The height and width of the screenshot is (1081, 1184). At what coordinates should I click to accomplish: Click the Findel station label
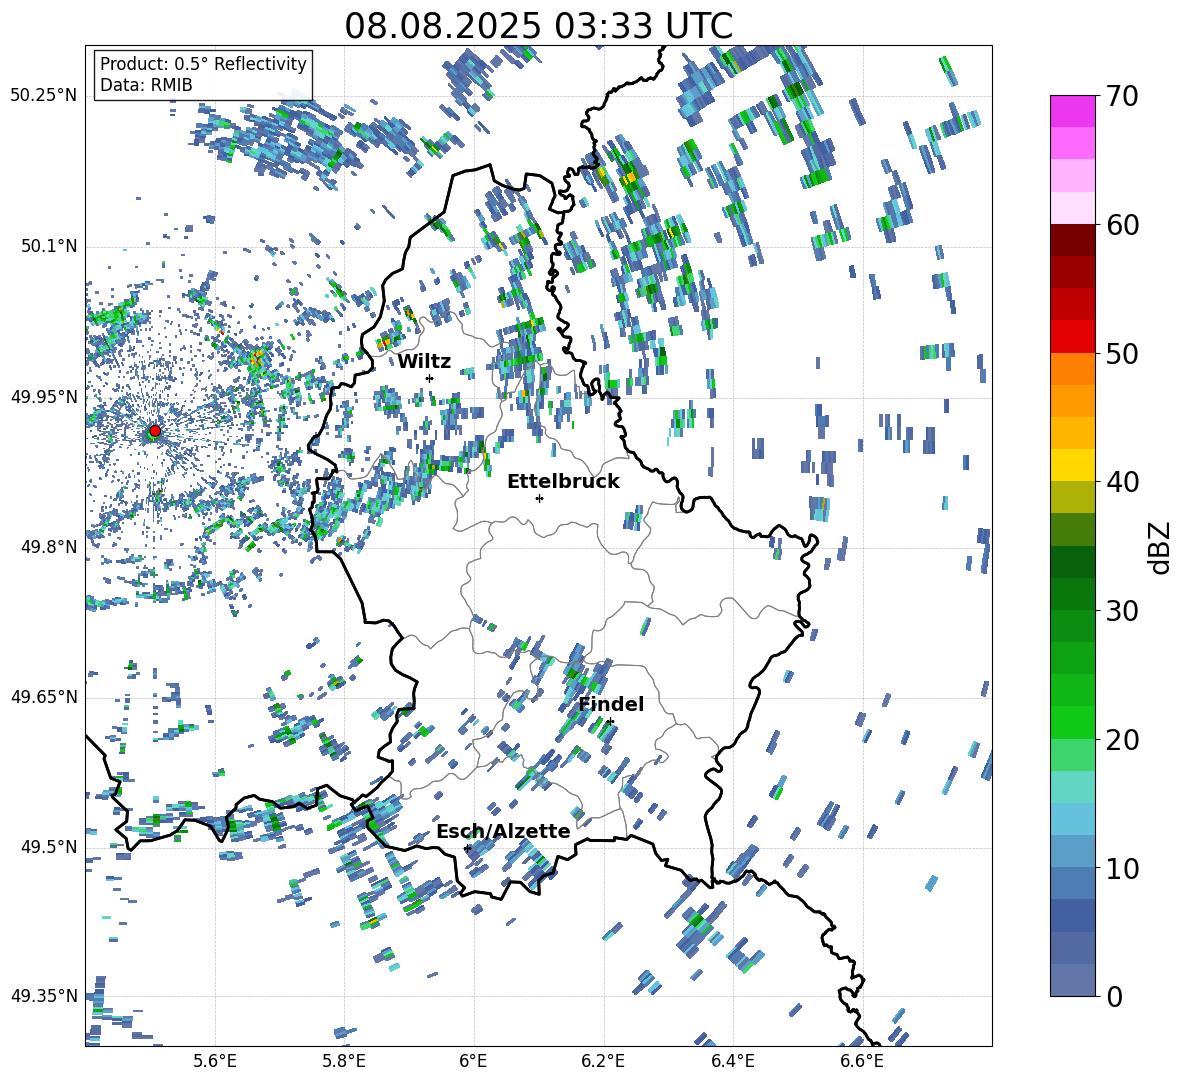point(611,704)
